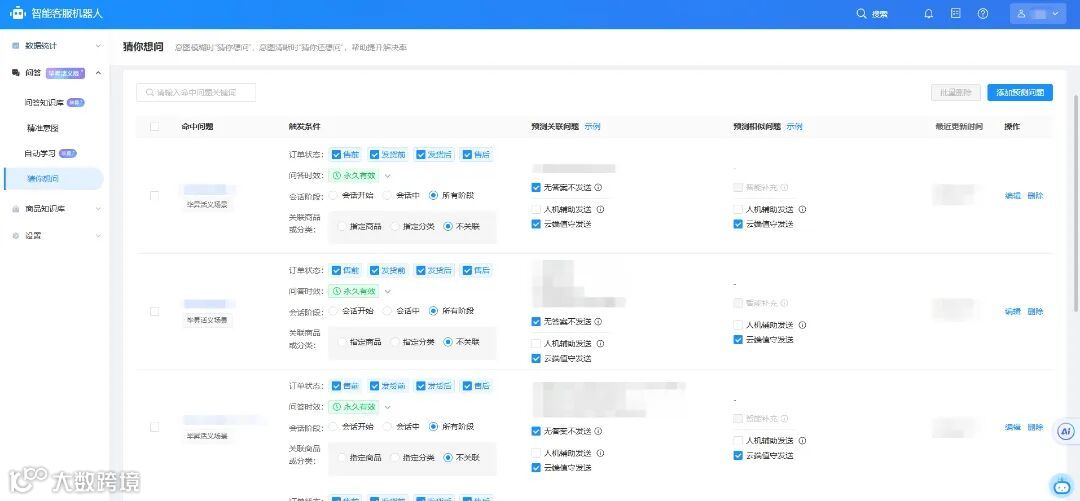Select 会话开始 radio in first row

pyautogui.click(x=333, y=196)
